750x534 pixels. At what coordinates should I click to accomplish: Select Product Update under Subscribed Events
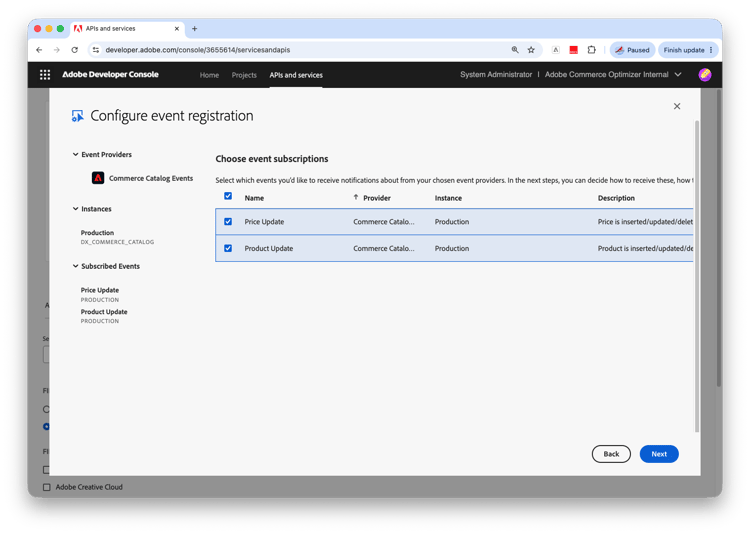click(x=104, y=316)
